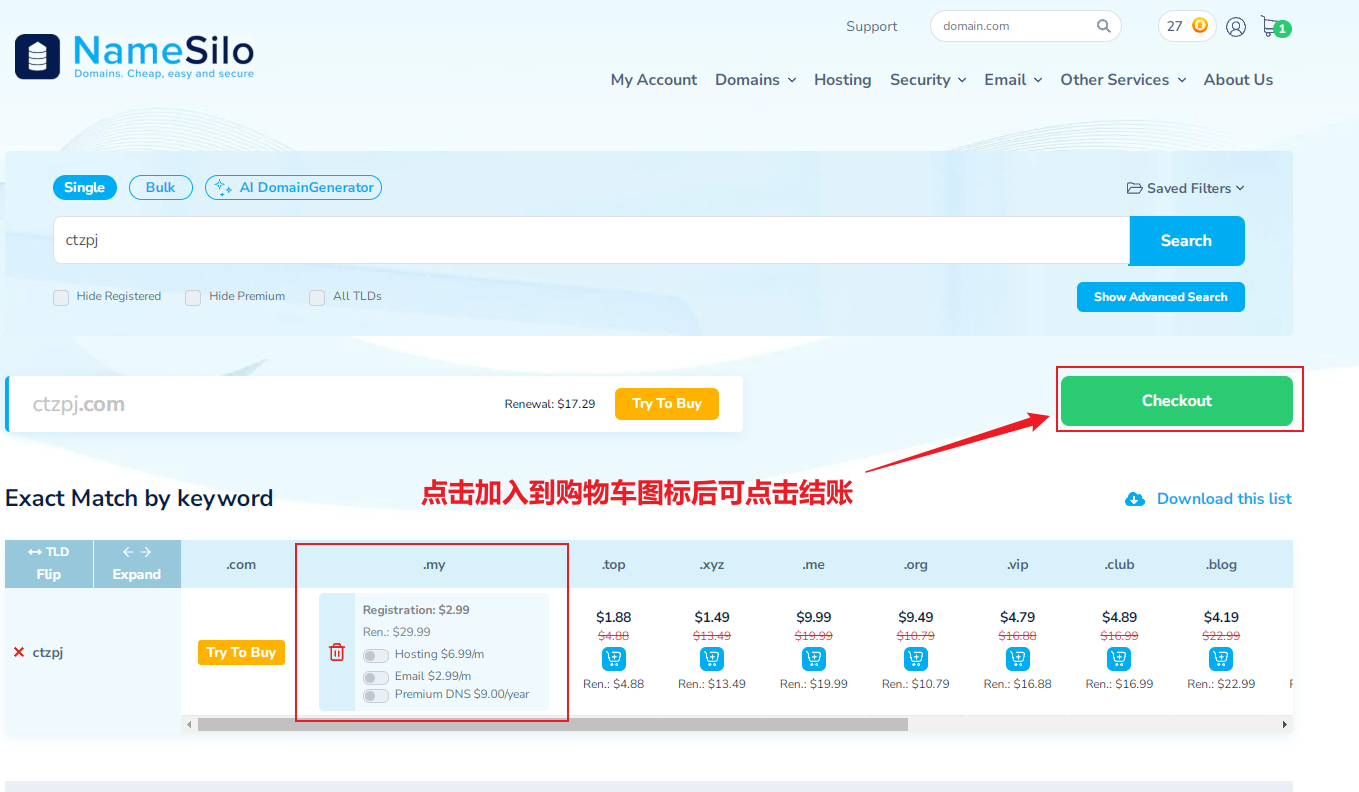Add .top domain to cart

pos(613,658)
